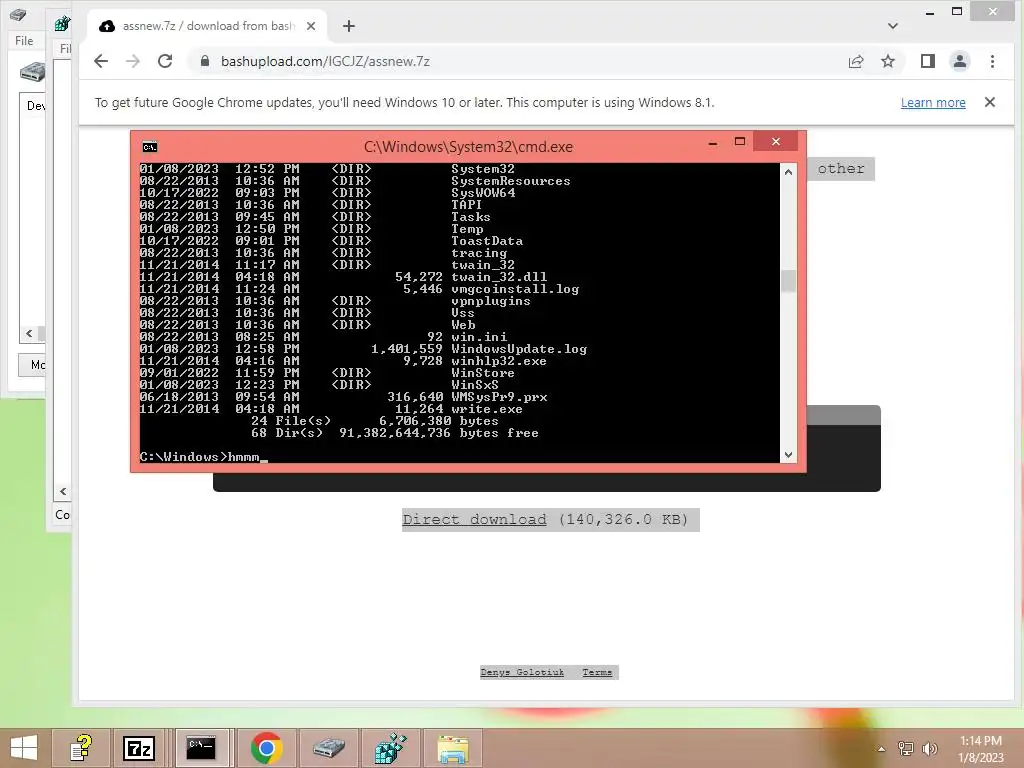The image size is (1024, 768).
Task: Select the assnew.7z download tab
Action: [207, 26]
